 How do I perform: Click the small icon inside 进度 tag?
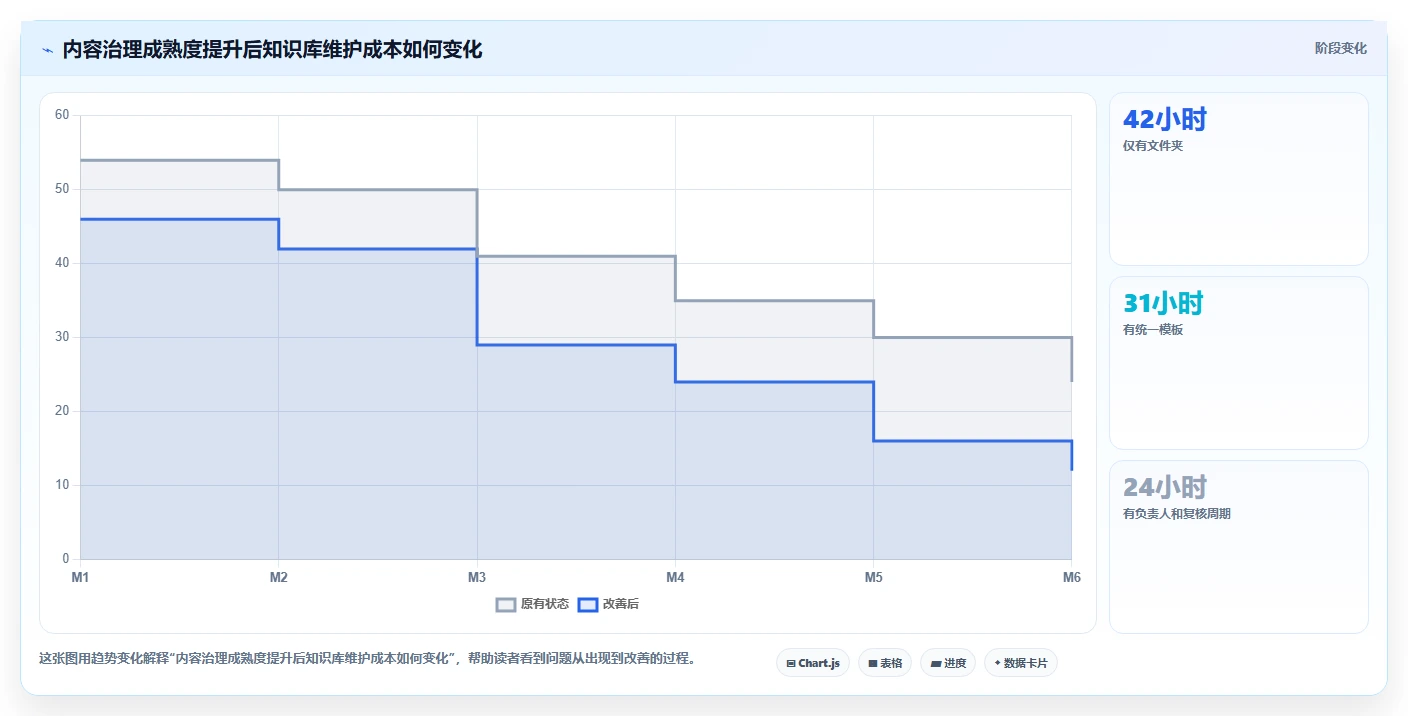[935, 663]
